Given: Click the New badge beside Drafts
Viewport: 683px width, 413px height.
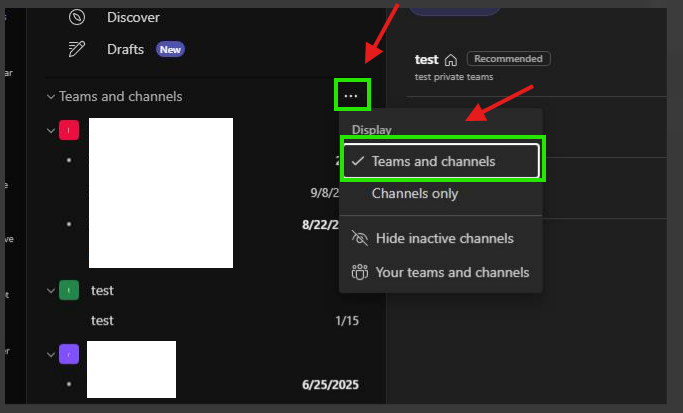Looking at the screenshot, I should tap(170, 50).
